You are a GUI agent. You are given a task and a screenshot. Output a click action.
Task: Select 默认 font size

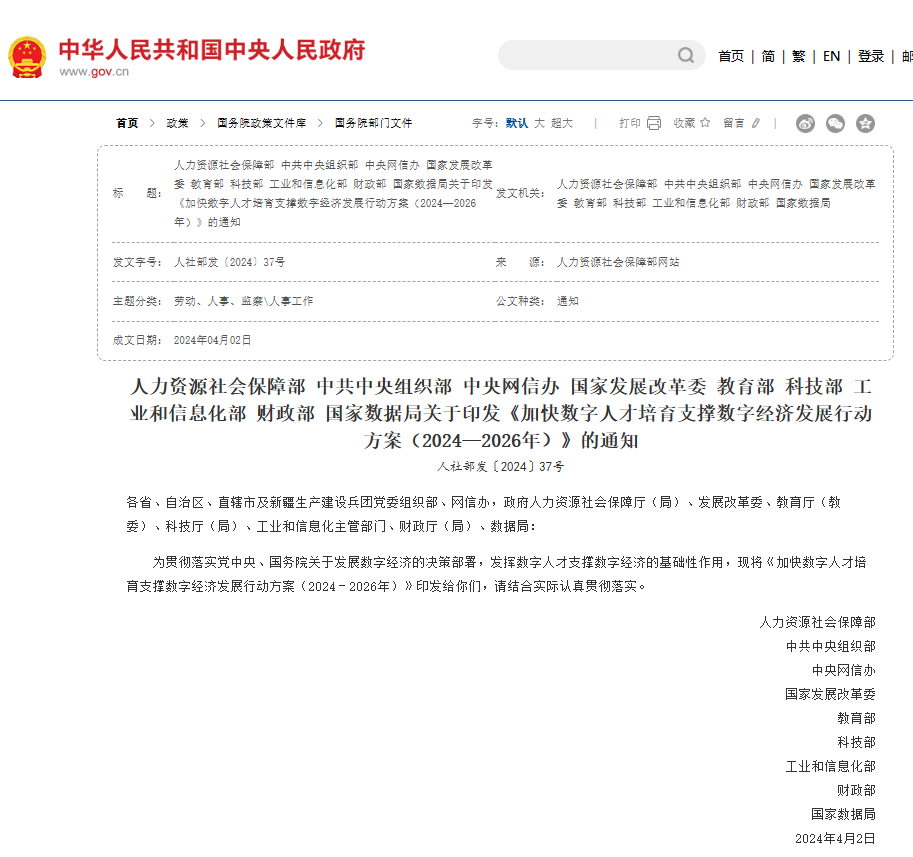pos(516,123)
